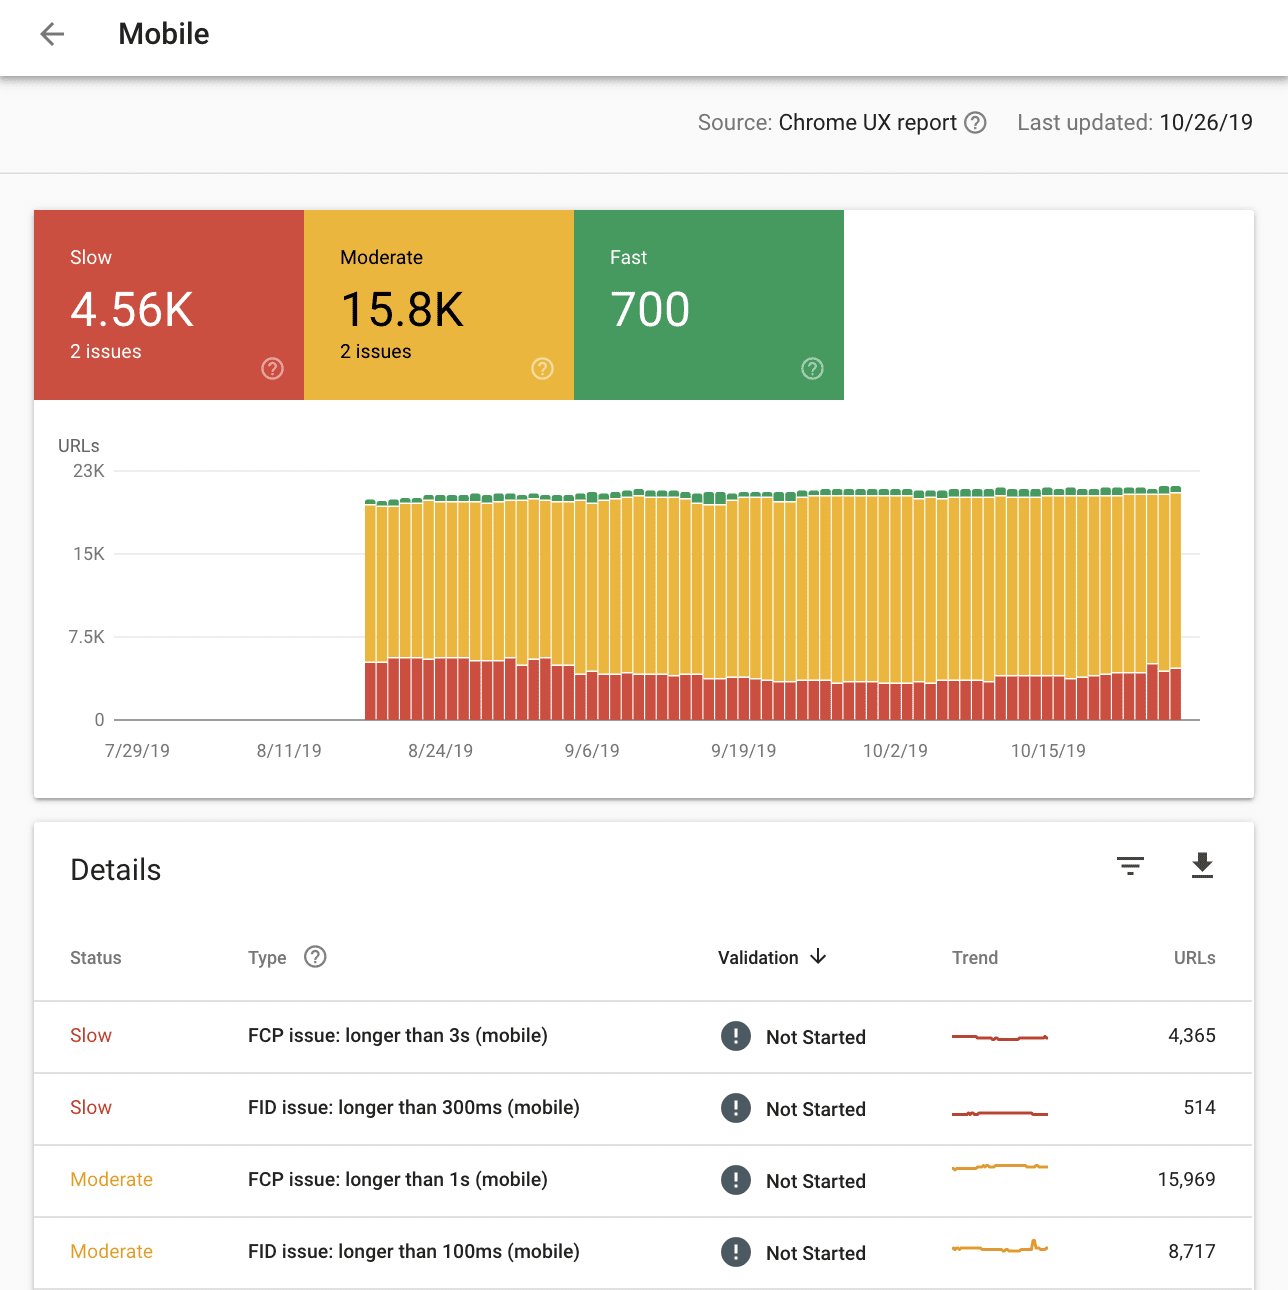Click the Status column header
The image size is (1288, 1290).
coord(95,957)
